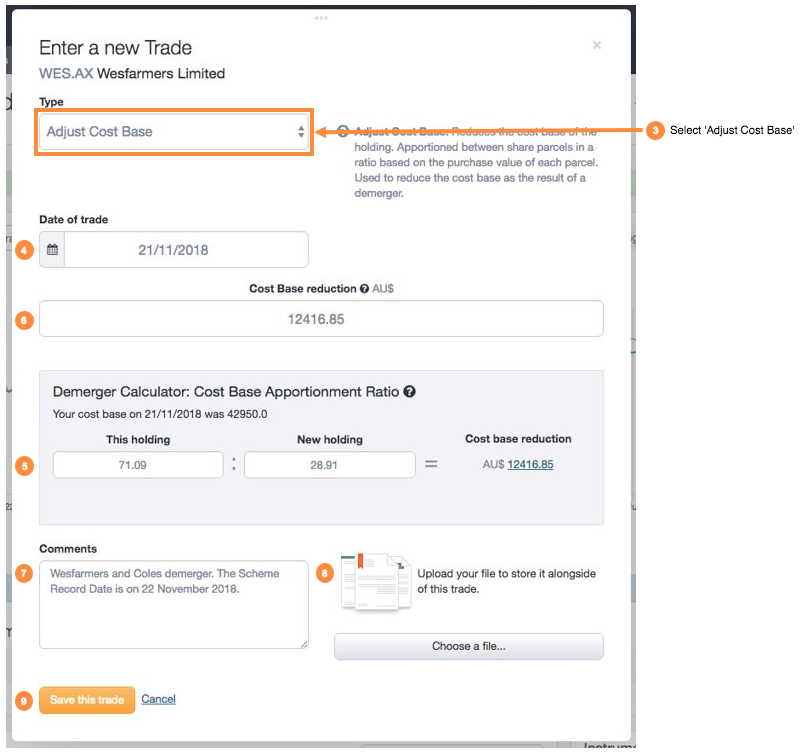This screenshot has width=802, height=754.
Task: Cancel the new trade
Action: pos(159,699)
